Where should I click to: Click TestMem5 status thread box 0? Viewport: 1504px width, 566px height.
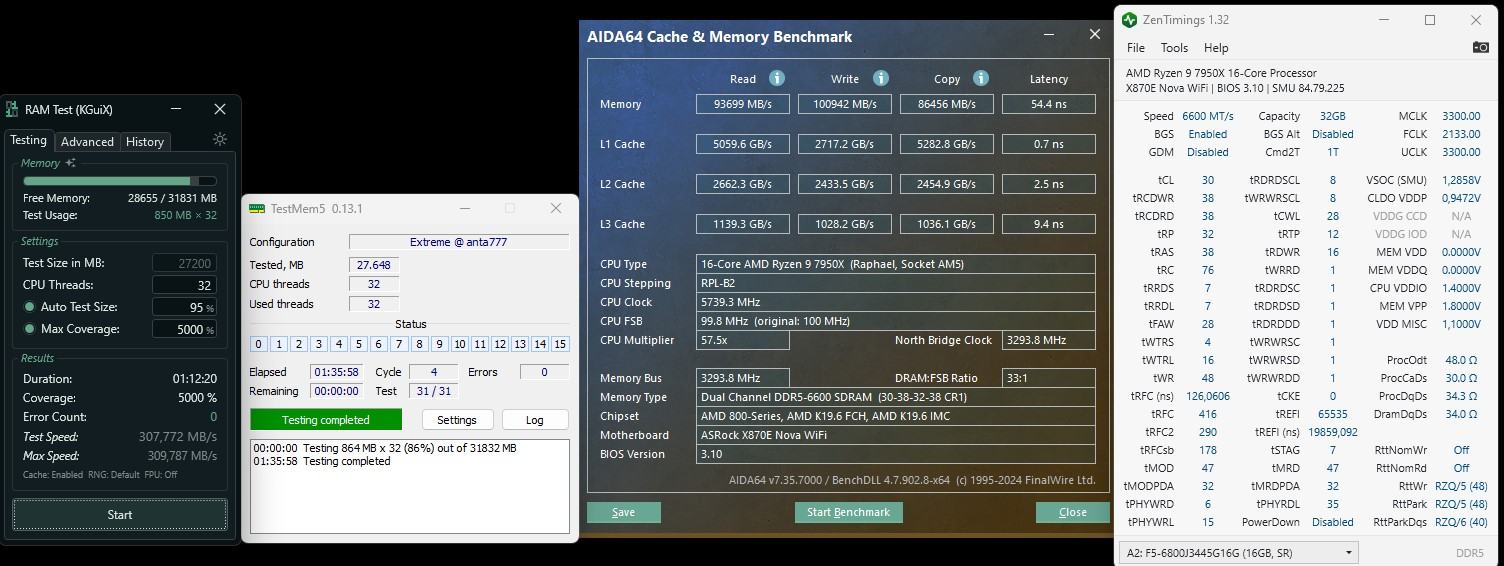[x=259, y=344]
